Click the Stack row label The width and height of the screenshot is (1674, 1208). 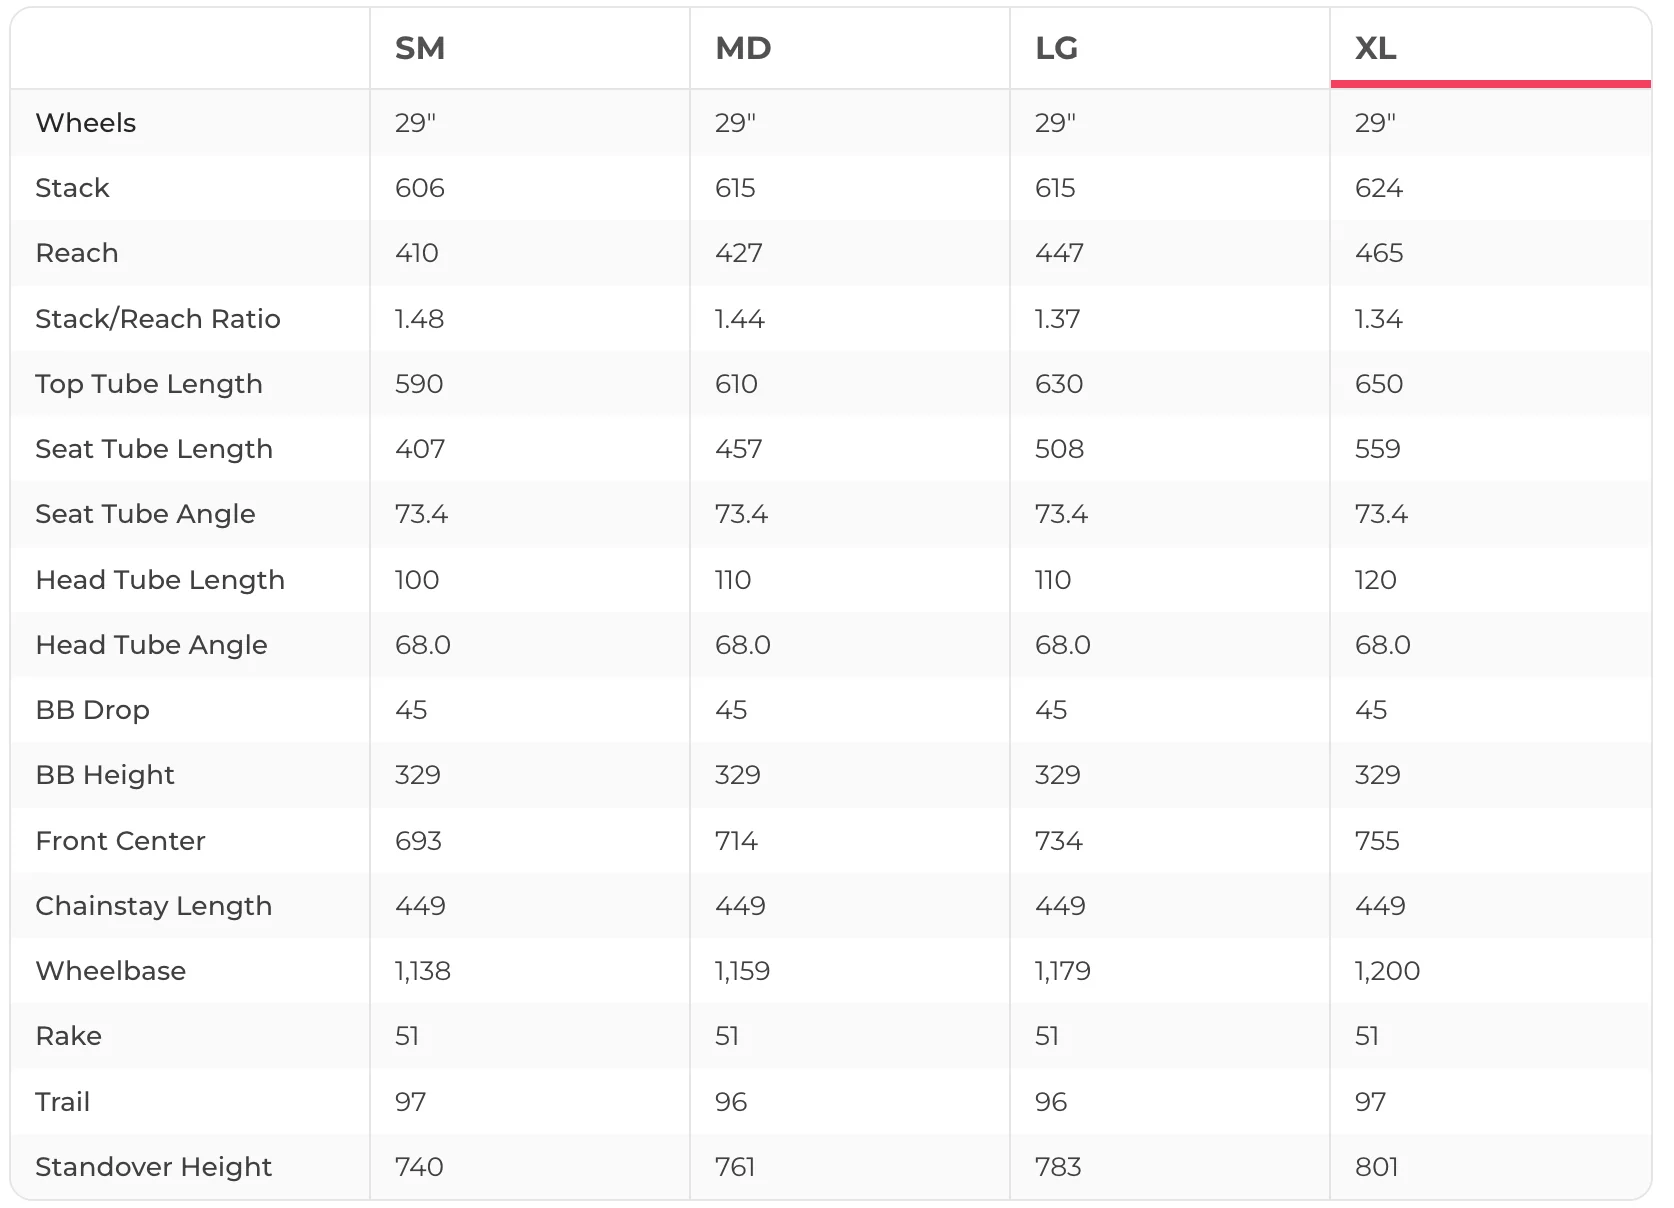pyautogui.click(x=72, y=188)
